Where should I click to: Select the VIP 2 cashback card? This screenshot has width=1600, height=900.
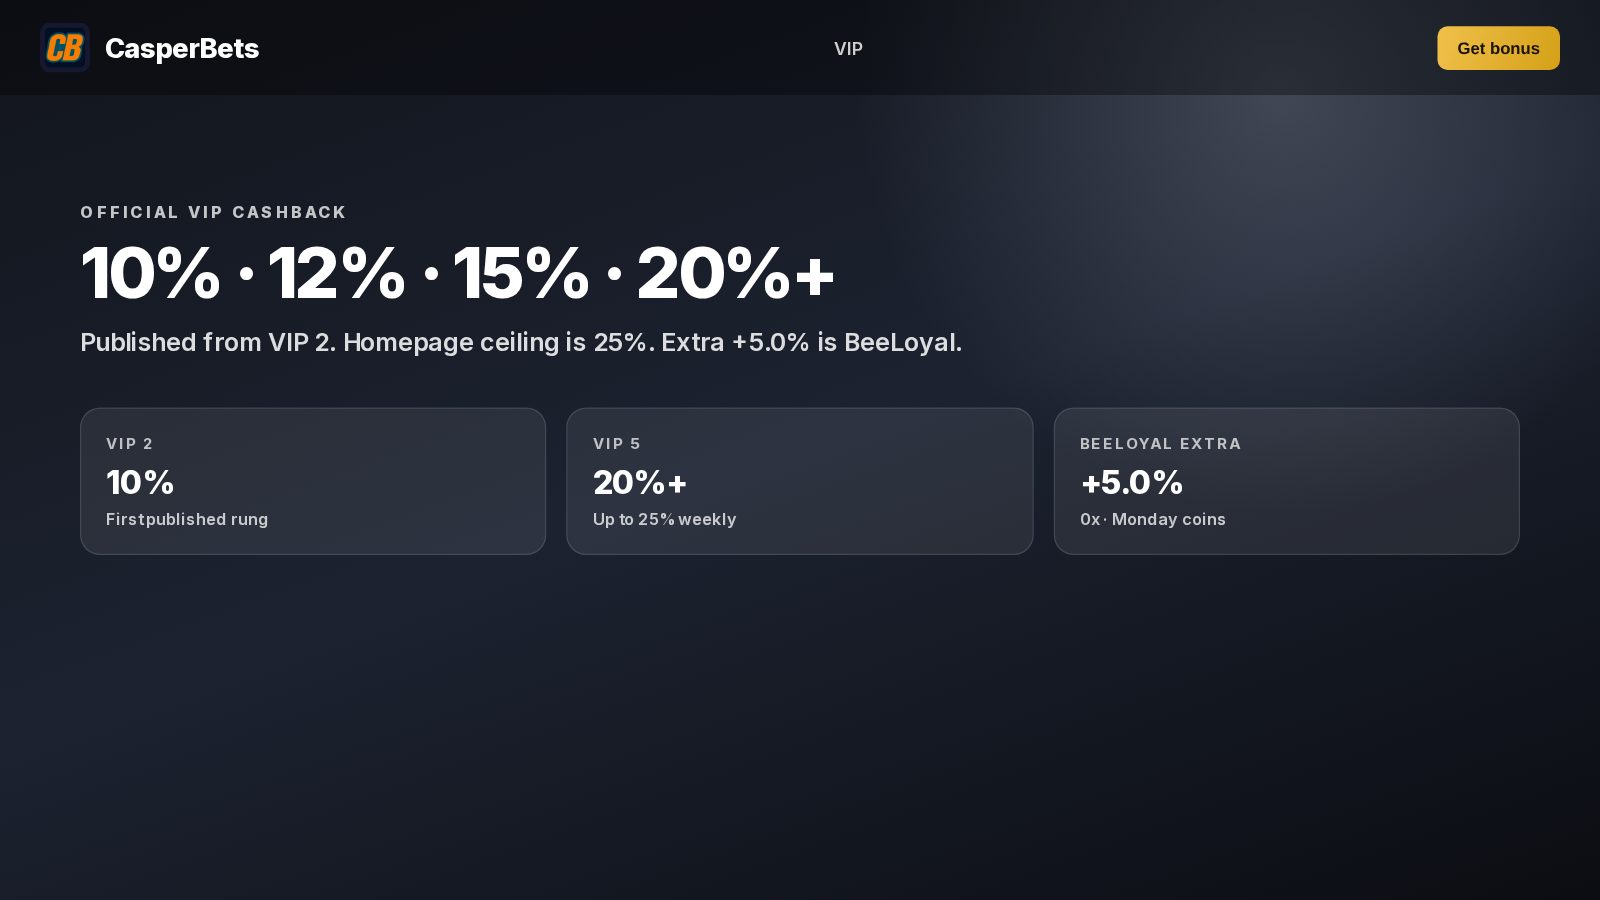coord(313,481)
